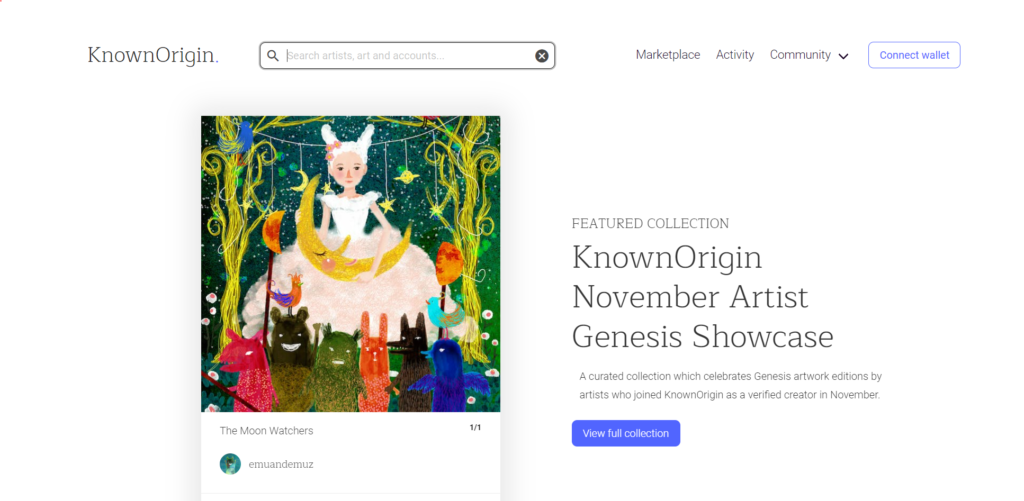Click The Moon Watchers title link
1024x501 pixels.
pos(266,430)
